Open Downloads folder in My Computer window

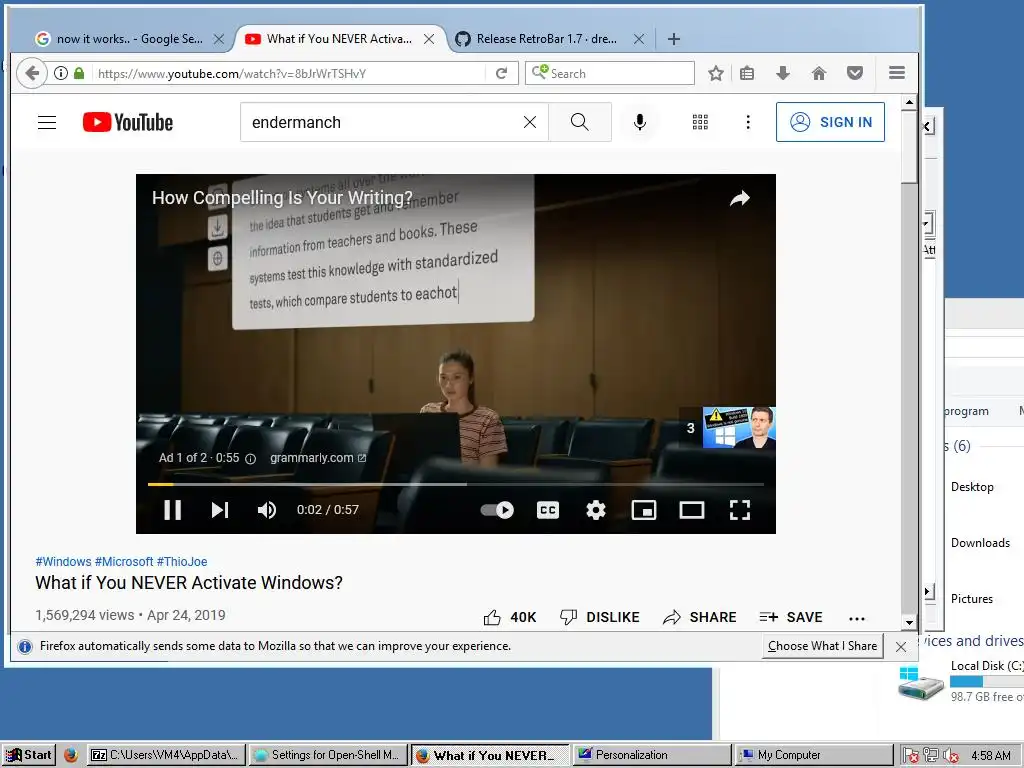pyautogui.click(x=980, y=543)
